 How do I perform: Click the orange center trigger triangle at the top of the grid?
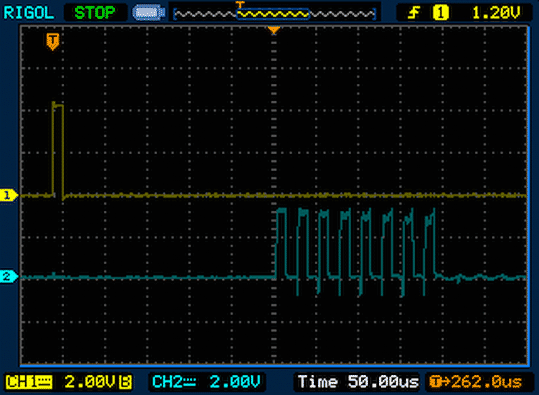(274, 31)
